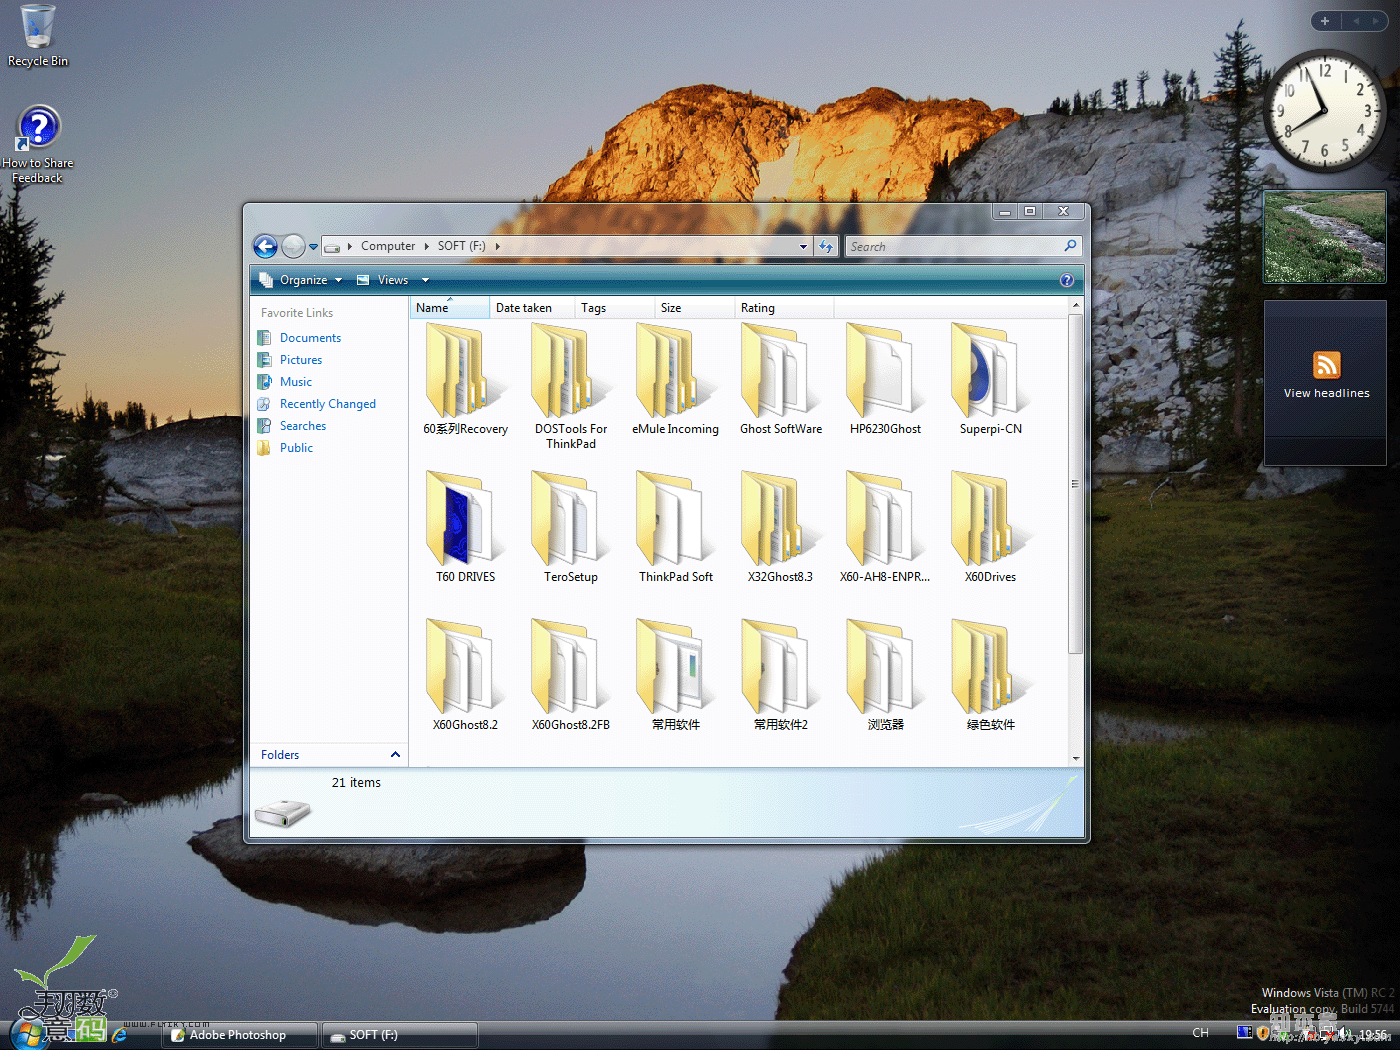Click the vertical scrollbar thumb

[1075, 484]
